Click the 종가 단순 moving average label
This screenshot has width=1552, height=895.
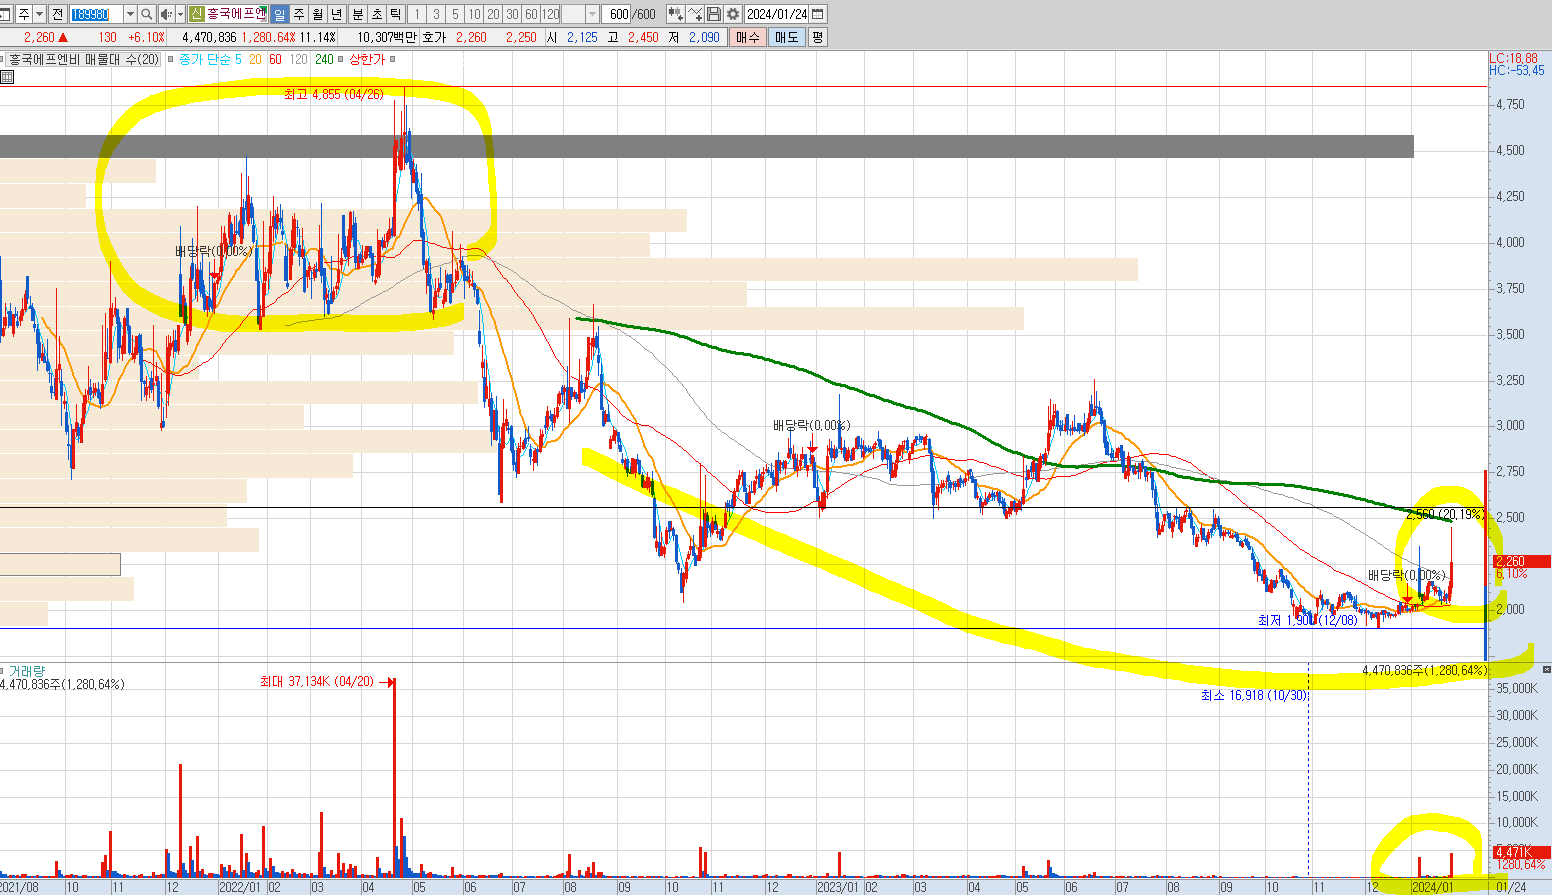click(x=204, y=59)
